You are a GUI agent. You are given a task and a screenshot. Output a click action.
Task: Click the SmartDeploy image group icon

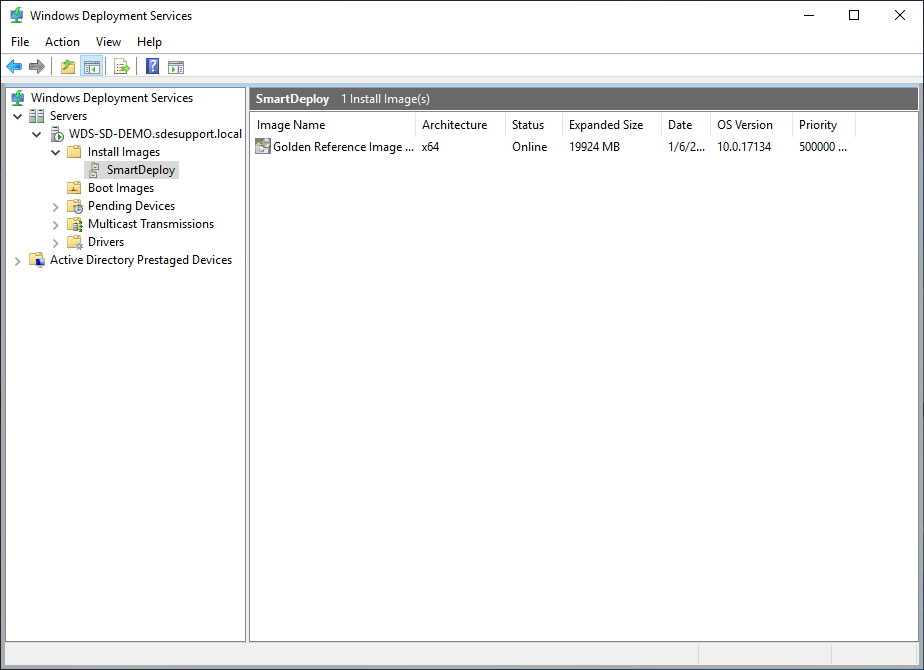[94, 170]
